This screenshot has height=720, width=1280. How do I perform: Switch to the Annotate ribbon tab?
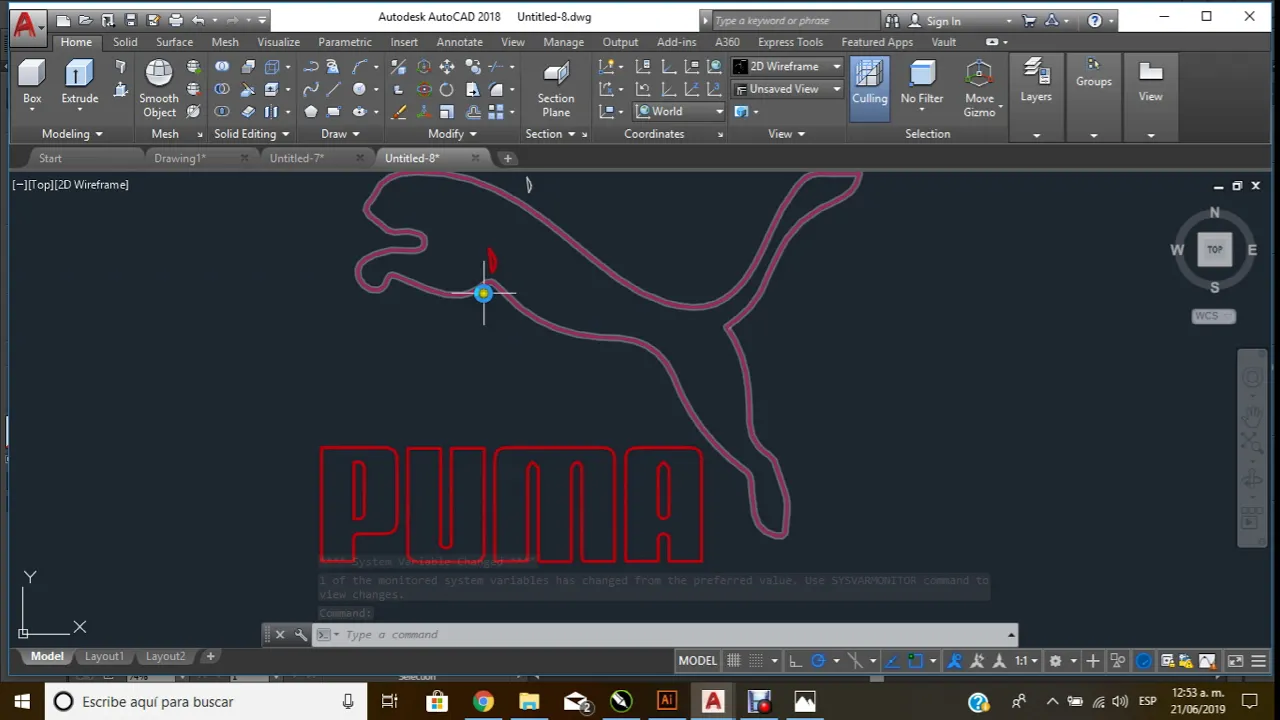tap(460, 42)
